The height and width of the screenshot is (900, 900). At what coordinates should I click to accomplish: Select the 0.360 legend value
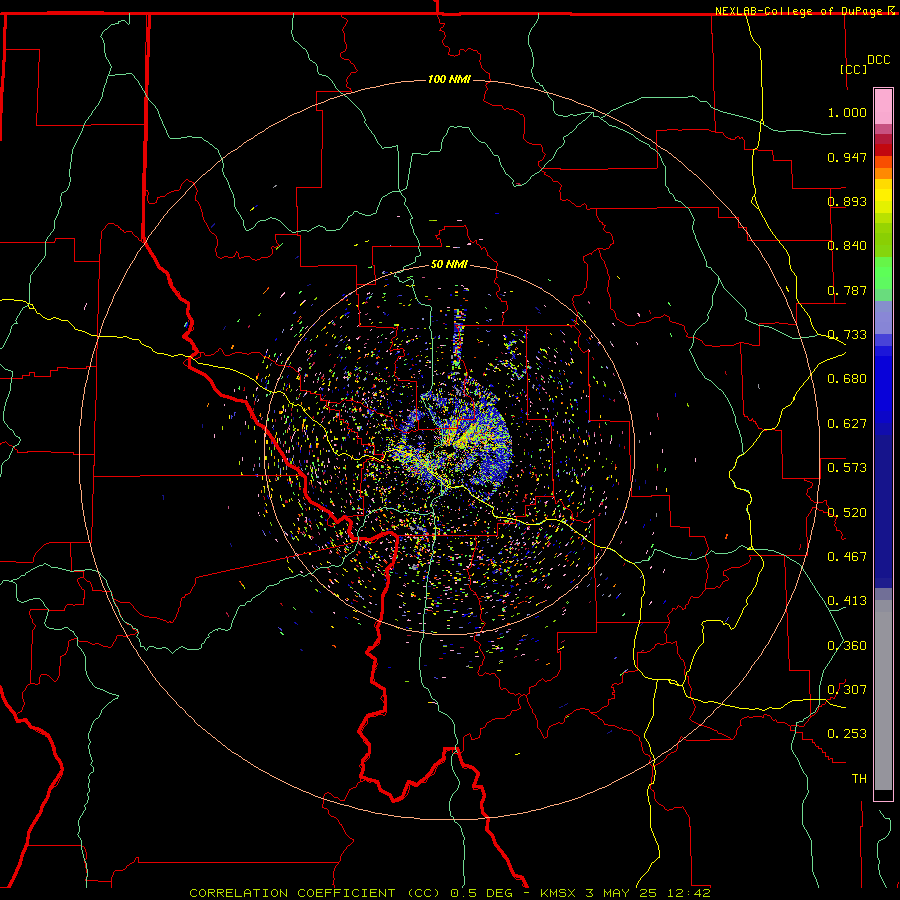click(847, 646)
